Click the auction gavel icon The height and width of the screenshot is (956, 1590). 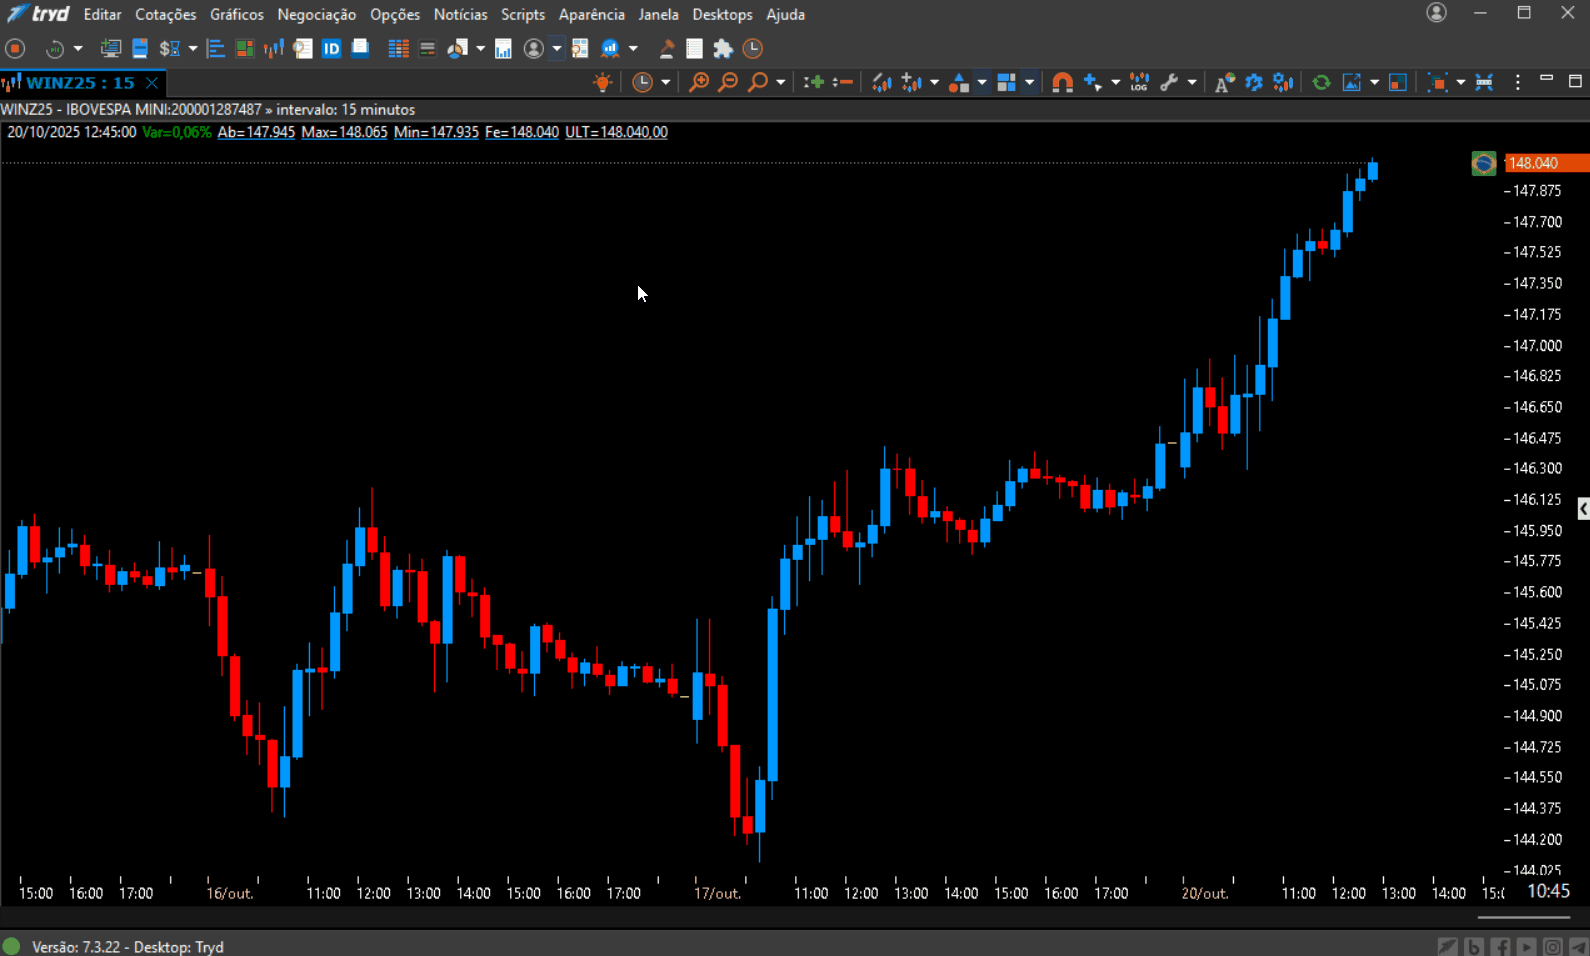tap(666, 48)
